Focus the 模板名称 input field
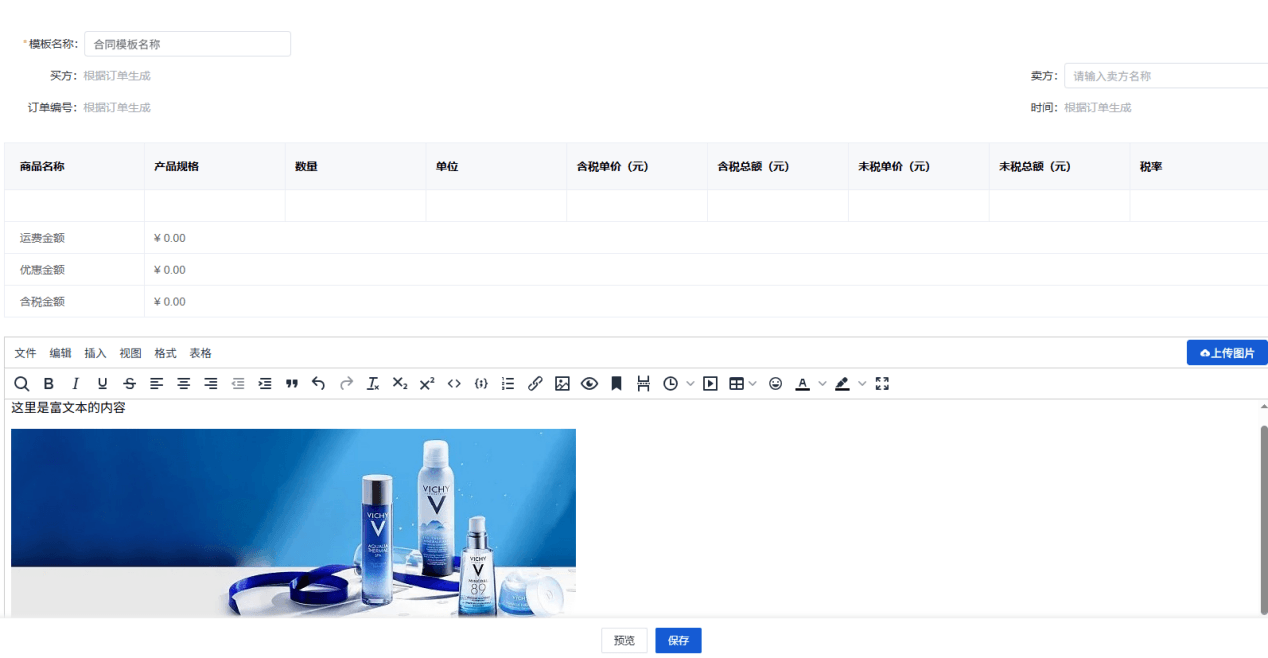Screen dimensions: 1268x658 (x=187, y=44)
